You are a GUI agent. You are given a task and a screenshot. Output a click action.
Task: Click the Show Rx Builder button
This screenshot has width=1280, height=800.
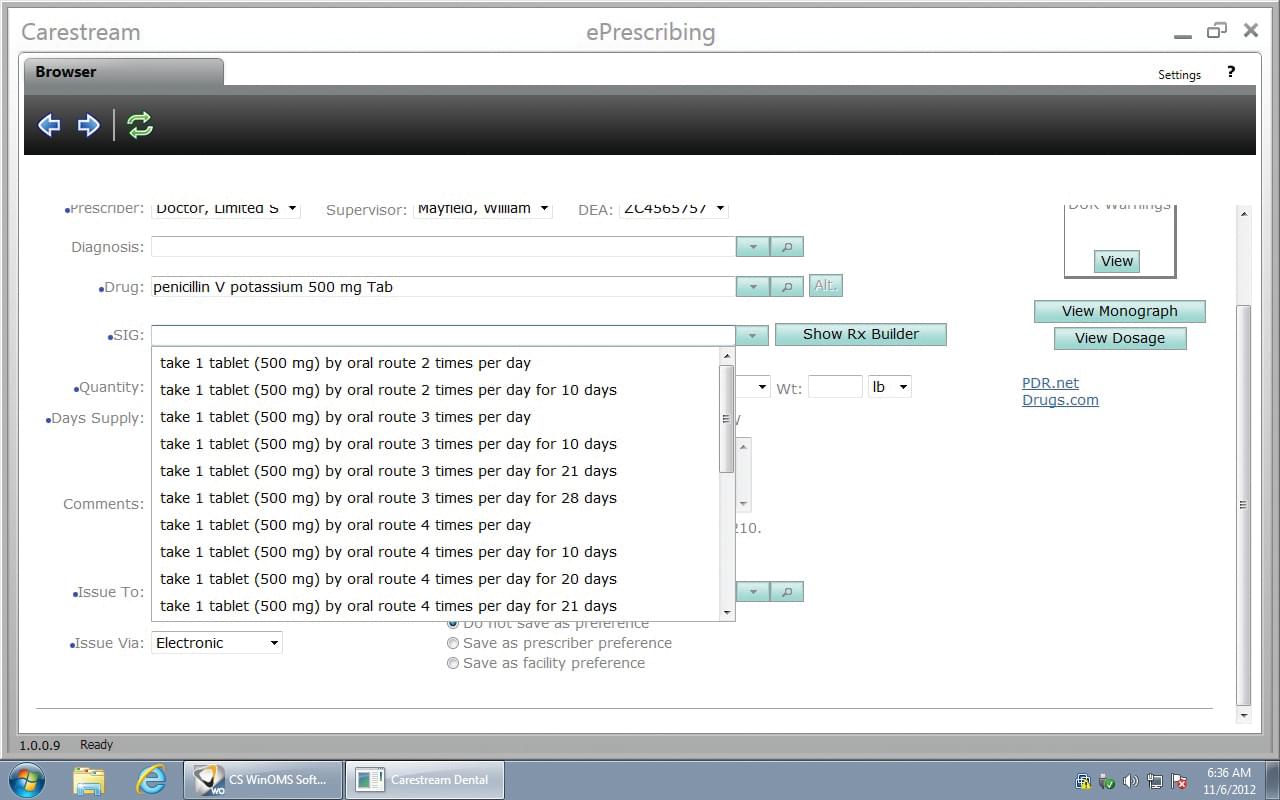[860, 333]
